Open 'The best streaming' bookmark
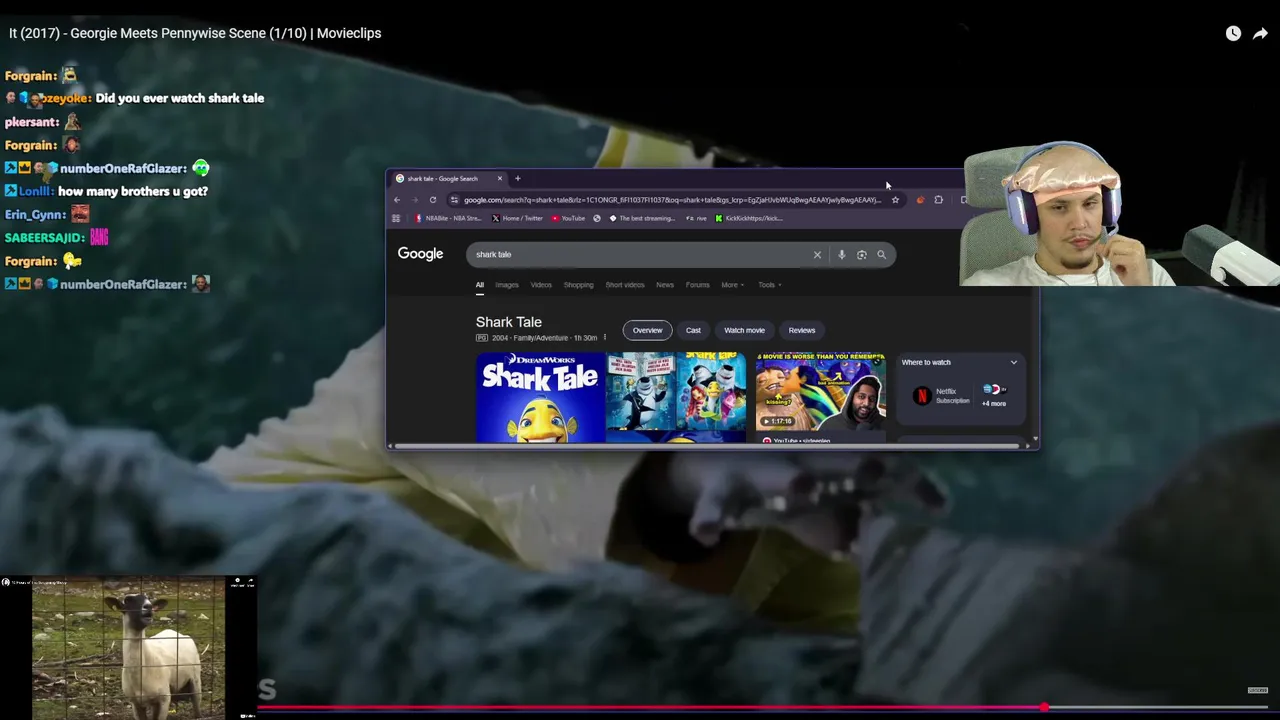 (642, 218)
